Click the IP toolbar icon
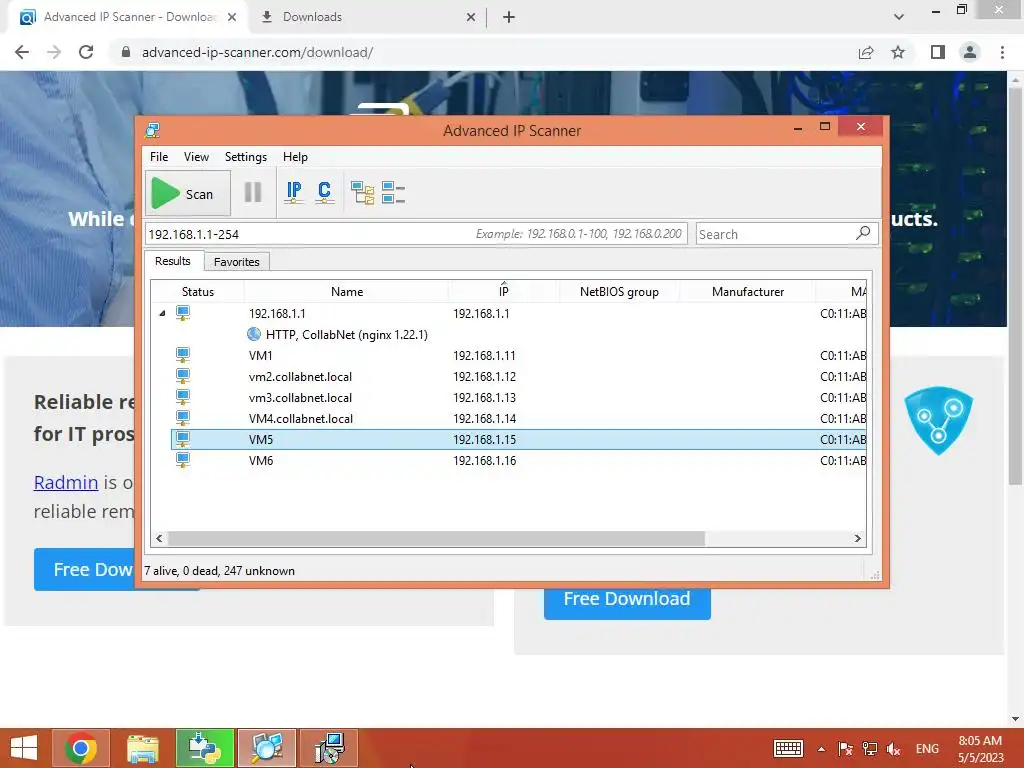The width and height of the screenshot is (1024, 768). click(x=294, y=192)
